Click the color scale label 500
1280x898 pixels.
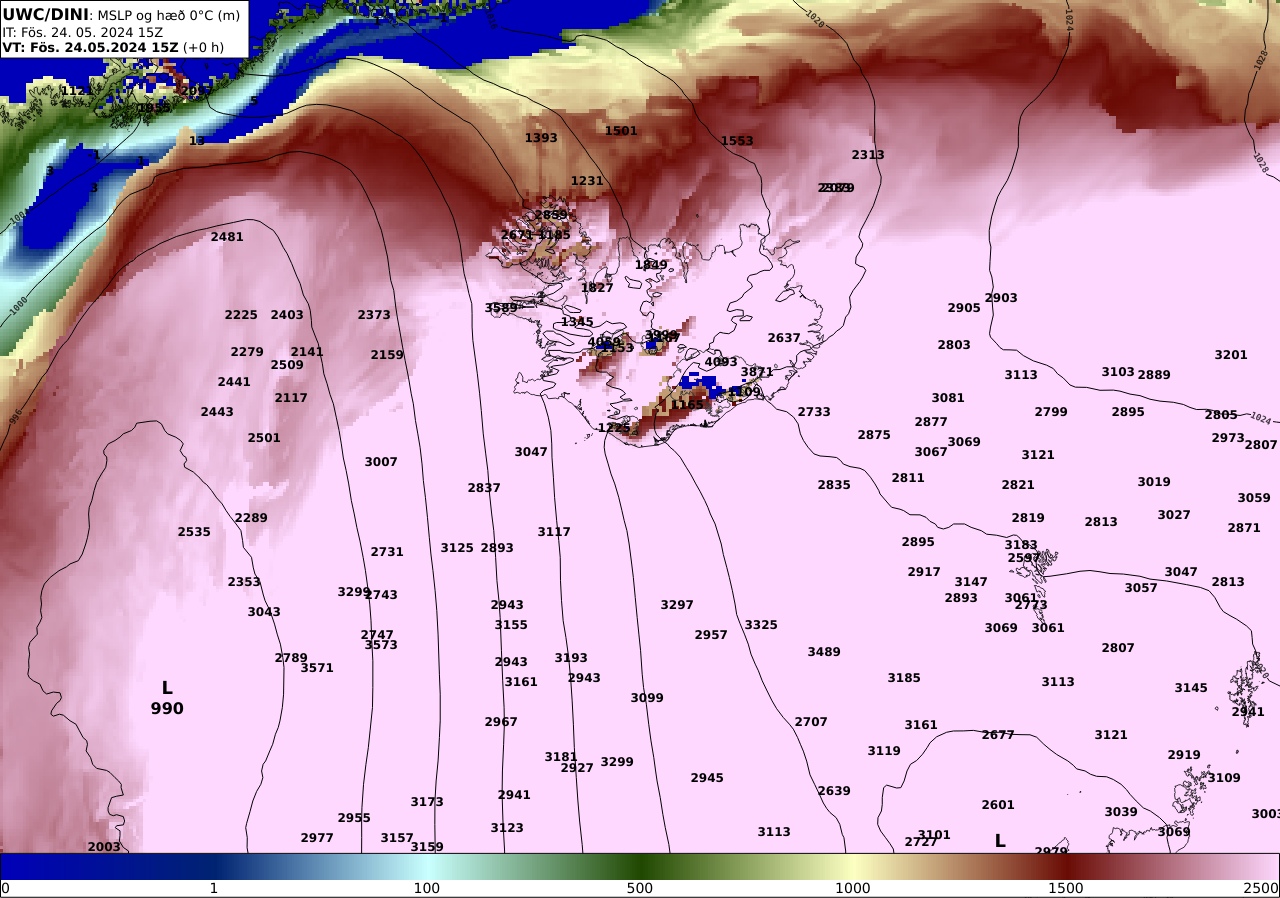pos(640,888)
